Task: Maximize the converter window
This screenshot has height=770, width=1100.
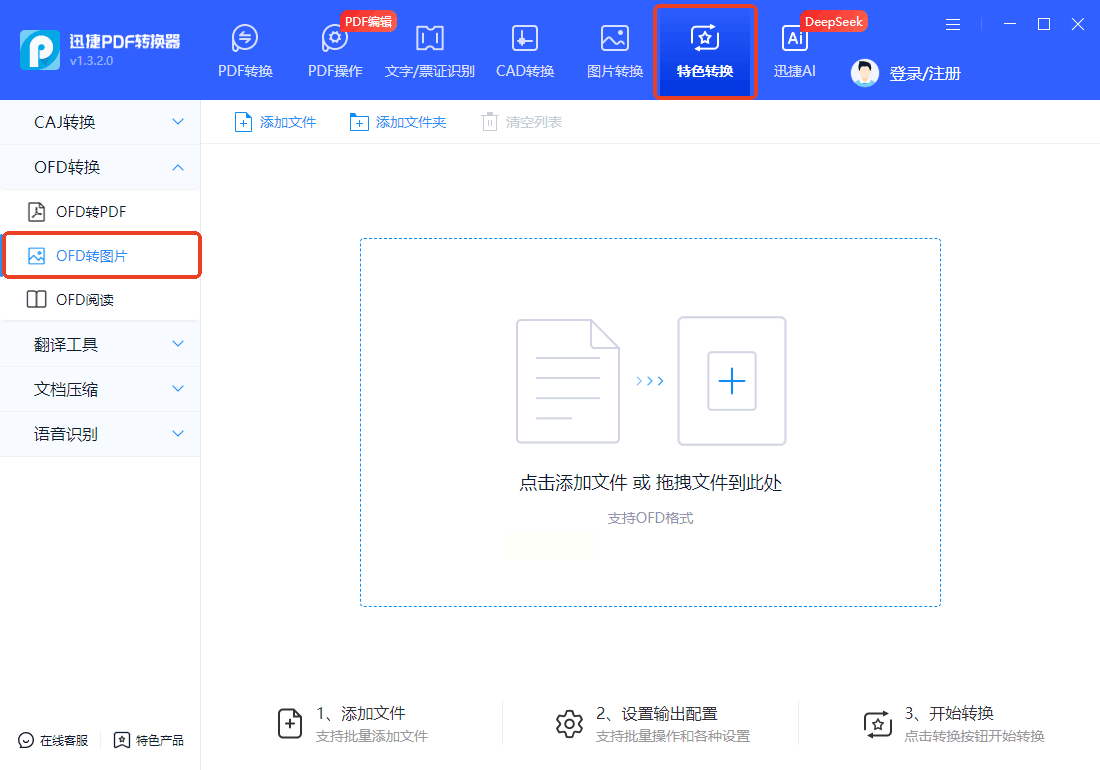Action: (x=1044, y=24)
